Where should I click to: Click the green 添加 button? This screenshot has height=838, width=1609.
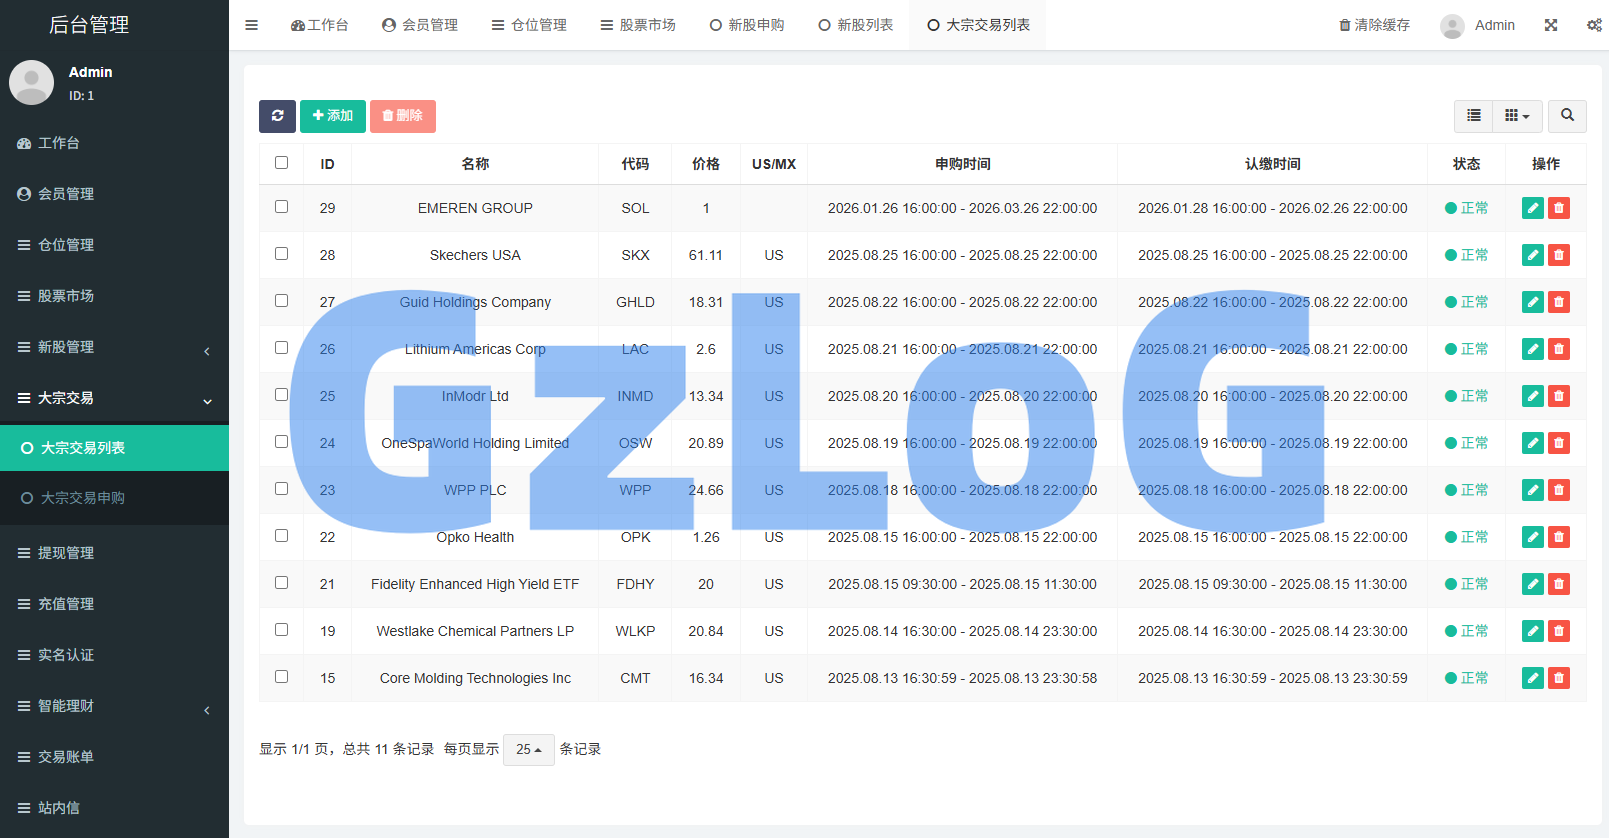pyautogui.click(x=332, y=116)
